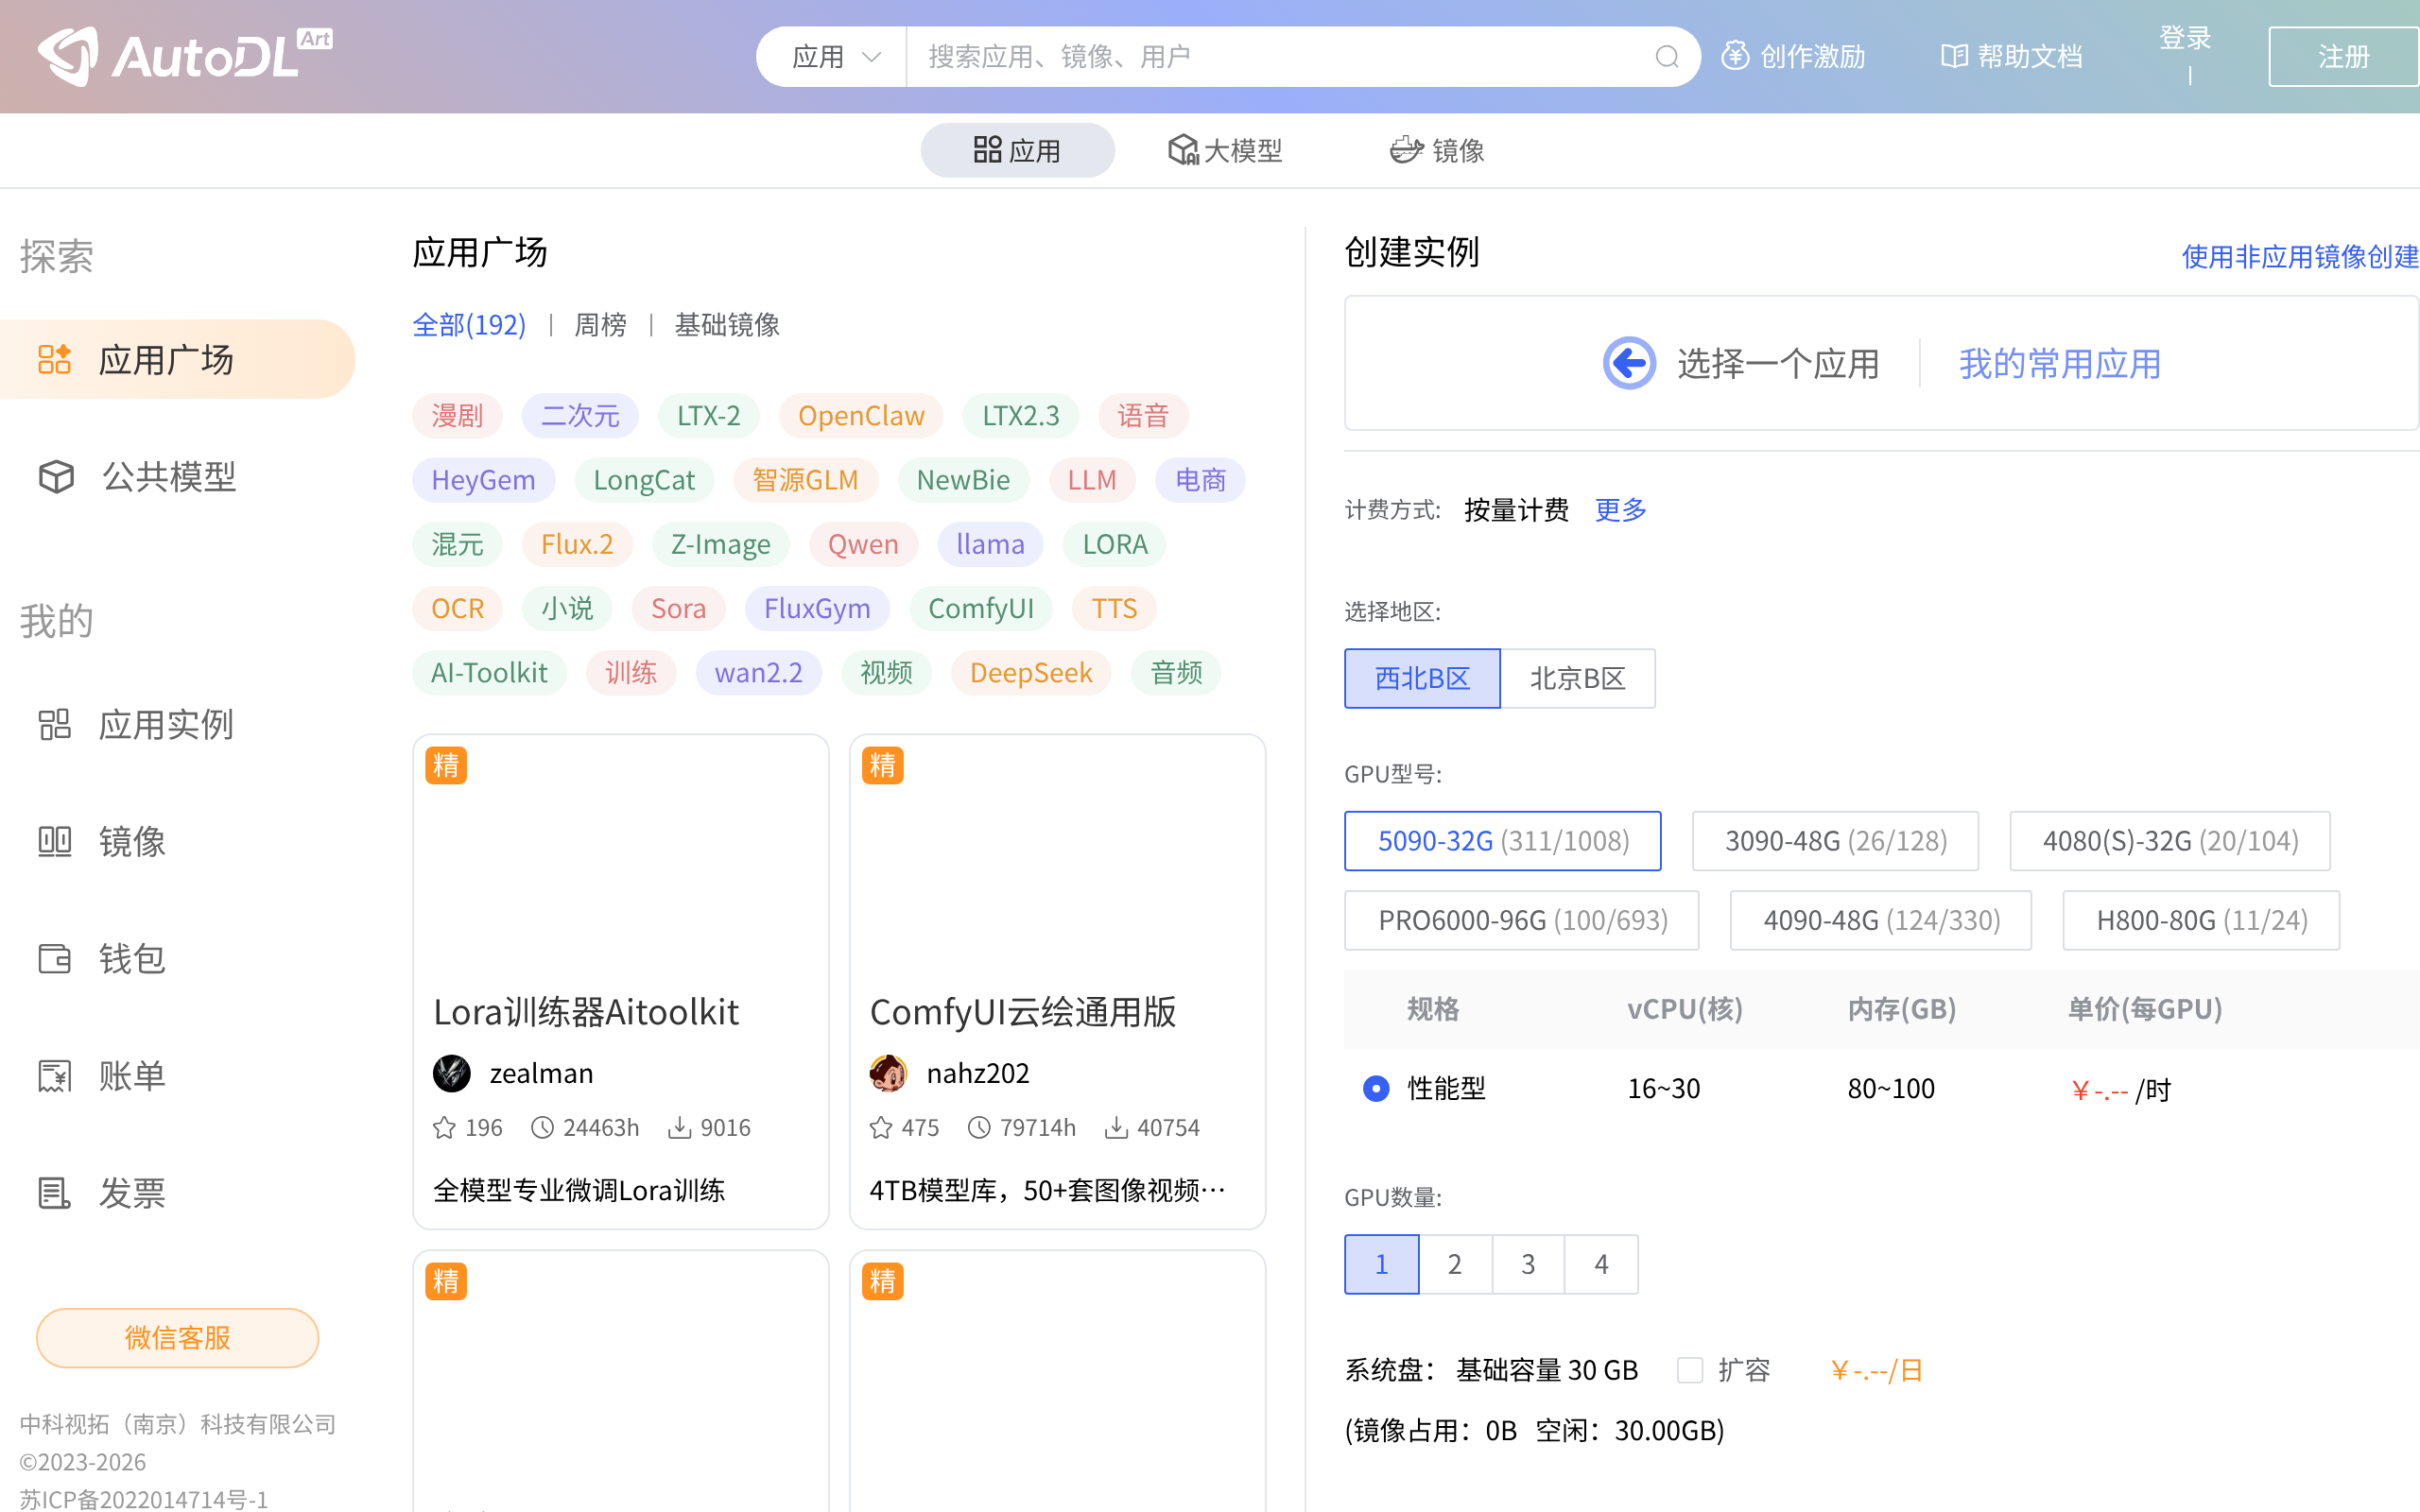2420x1512 pixels.
Task: Open 我的常用应用 link
Action: coord(2059,363)
